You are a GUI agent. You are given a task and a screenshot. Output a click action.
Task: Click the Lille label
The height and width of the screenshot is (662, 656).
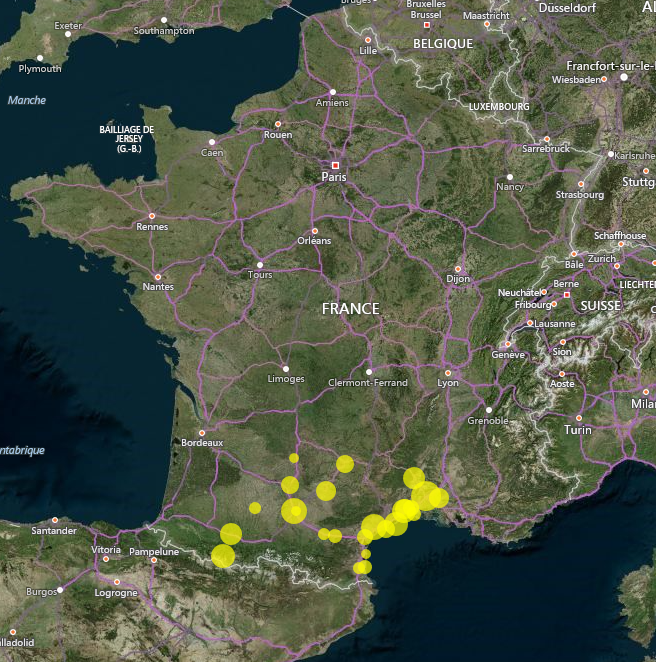[368, 51]
